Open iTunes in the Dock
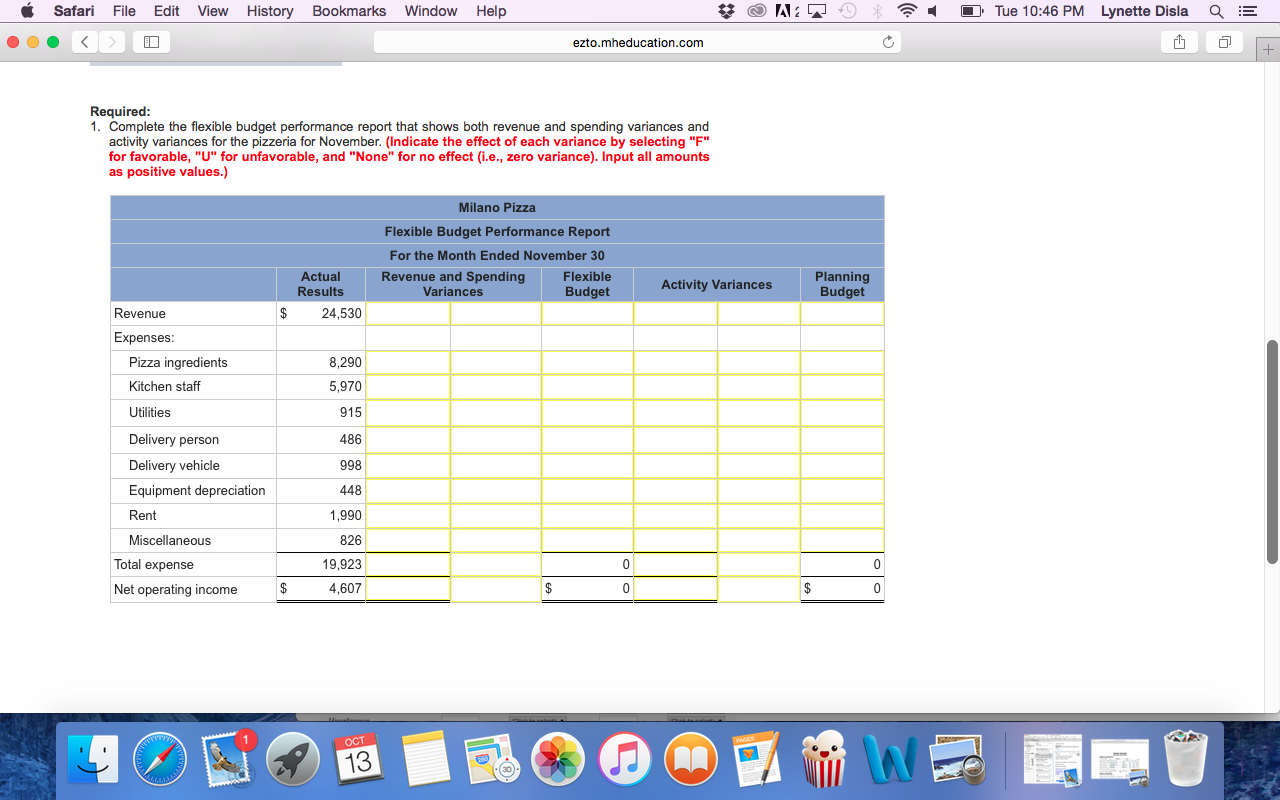1280x800 pixels. 625,759
